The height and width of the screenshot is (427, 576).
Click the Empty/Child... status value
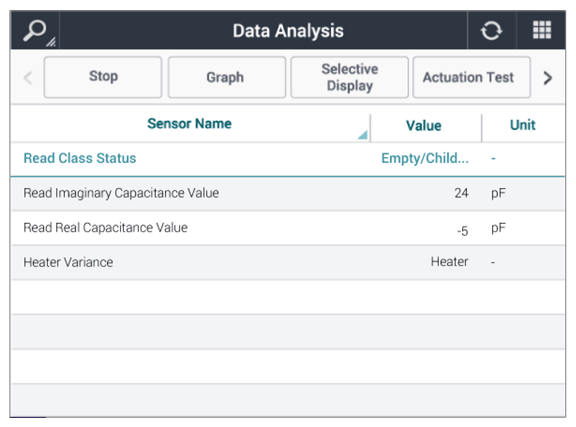click(x=425, y=158)
